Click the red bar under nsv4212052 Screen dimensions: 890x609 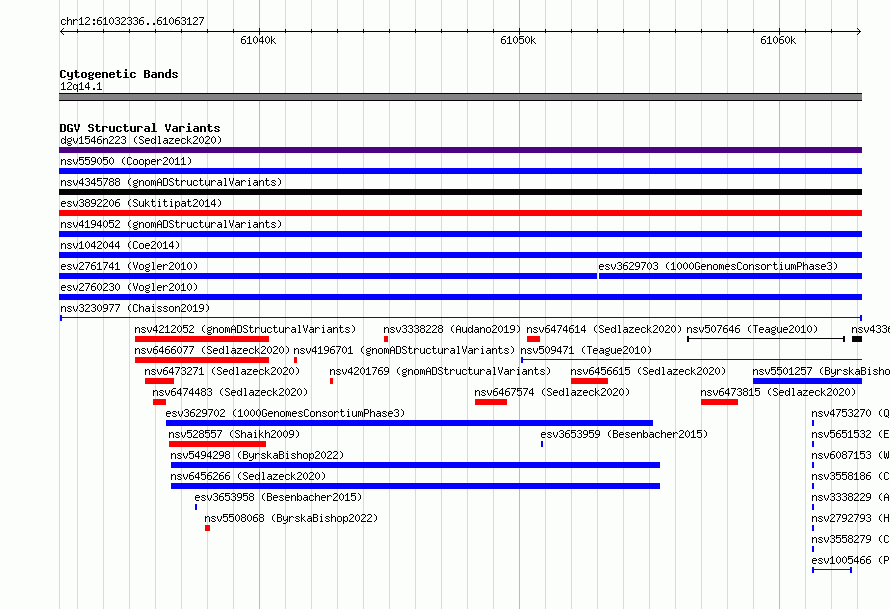click(202, 339)
